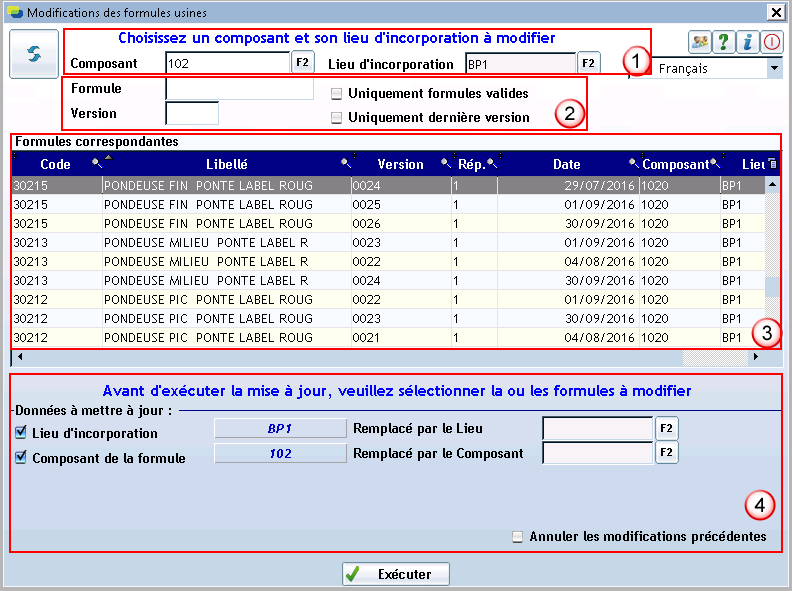Sort table by Composant column header
This screenshot has width=792, height=591.
coord(676,164)
